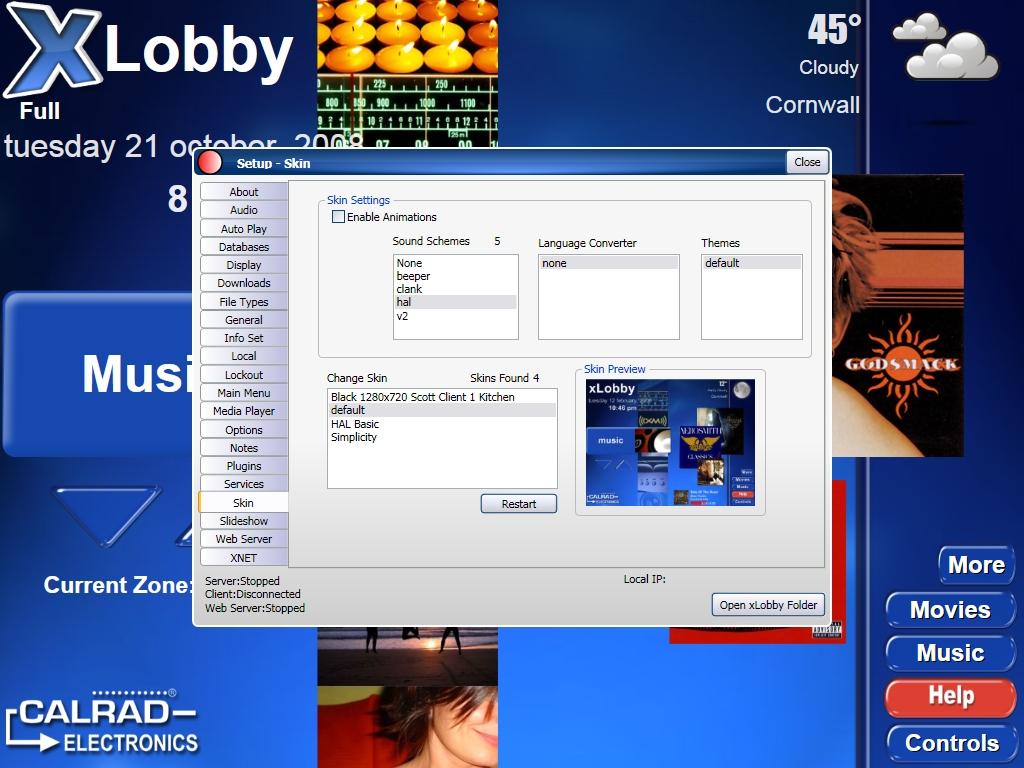
Task: Choose Black 1280x720 Scott Client 1 Kitchen skin
Action: coord(442,396)
